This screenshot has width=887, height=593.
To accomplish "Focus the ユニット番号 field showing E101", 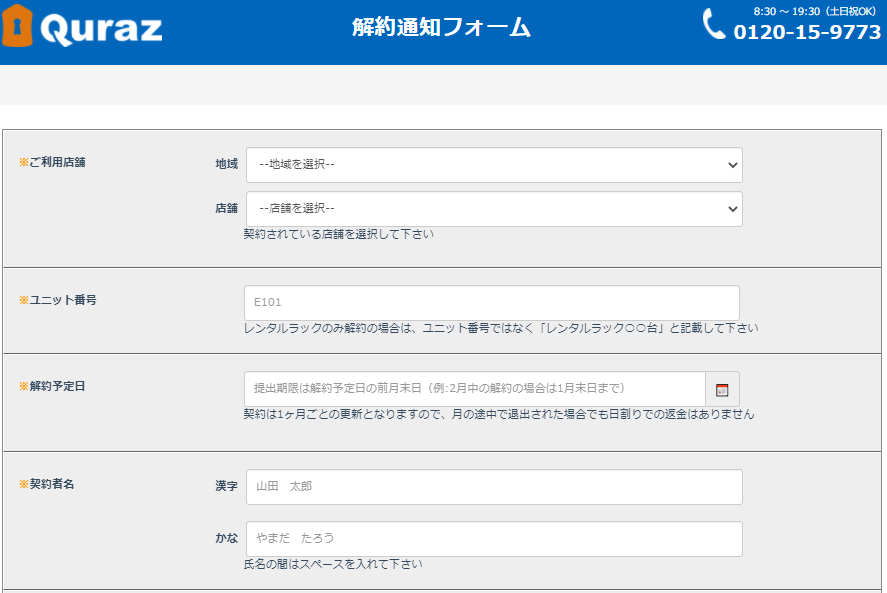I will click(x=491, y=303).
